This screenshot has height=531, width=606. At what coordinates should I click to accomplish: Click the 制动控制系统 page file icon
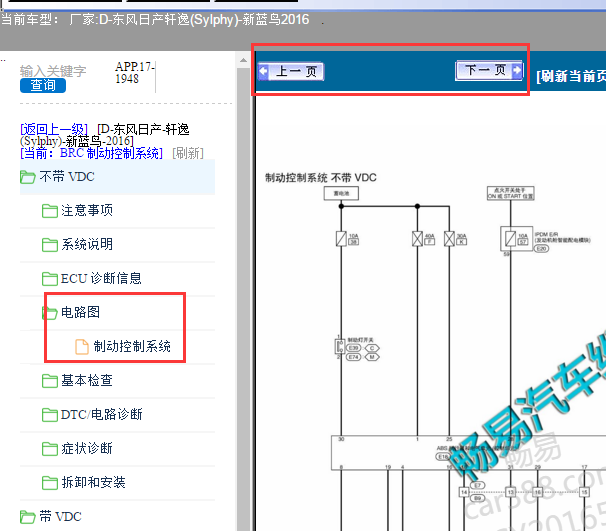pyautogui.click(x=82, y=347)
